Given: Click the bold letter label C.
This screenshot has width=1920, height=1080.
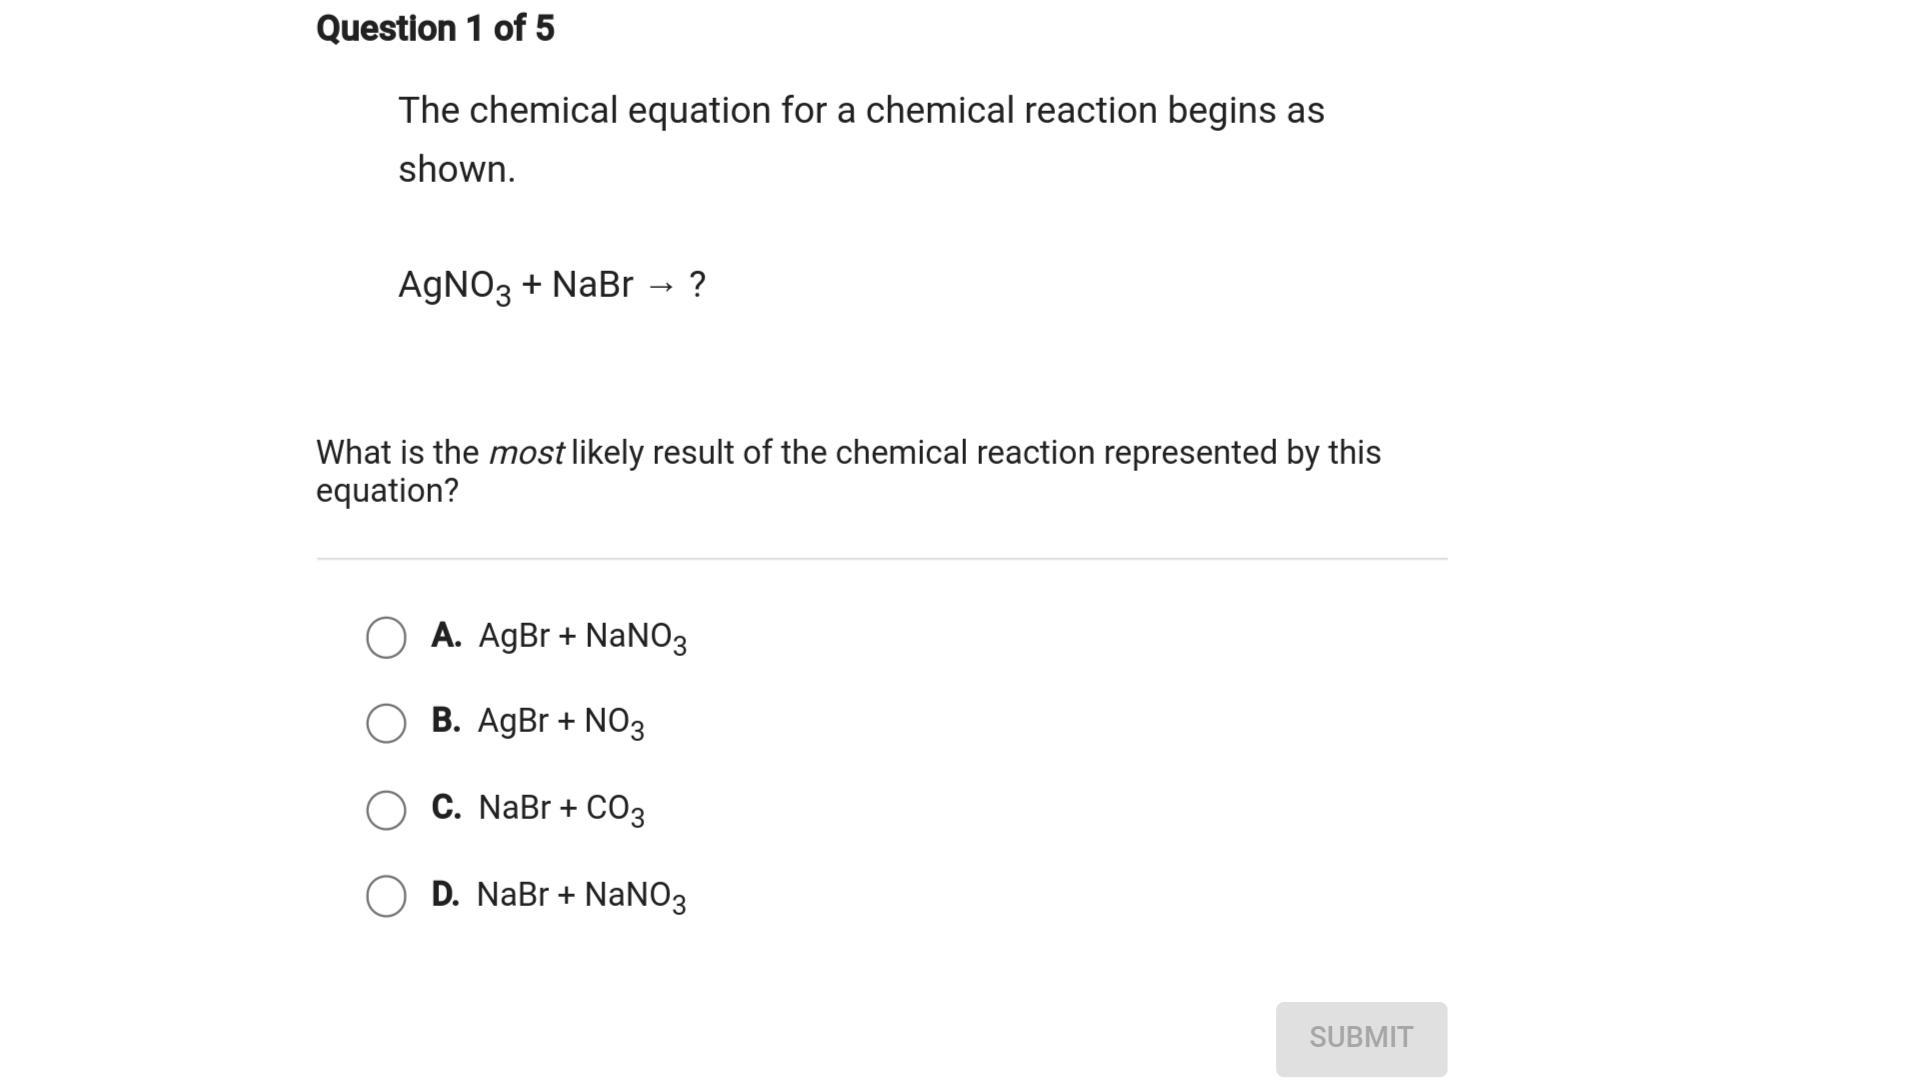Looking at the screenshot, I should (x=446, y=807).
